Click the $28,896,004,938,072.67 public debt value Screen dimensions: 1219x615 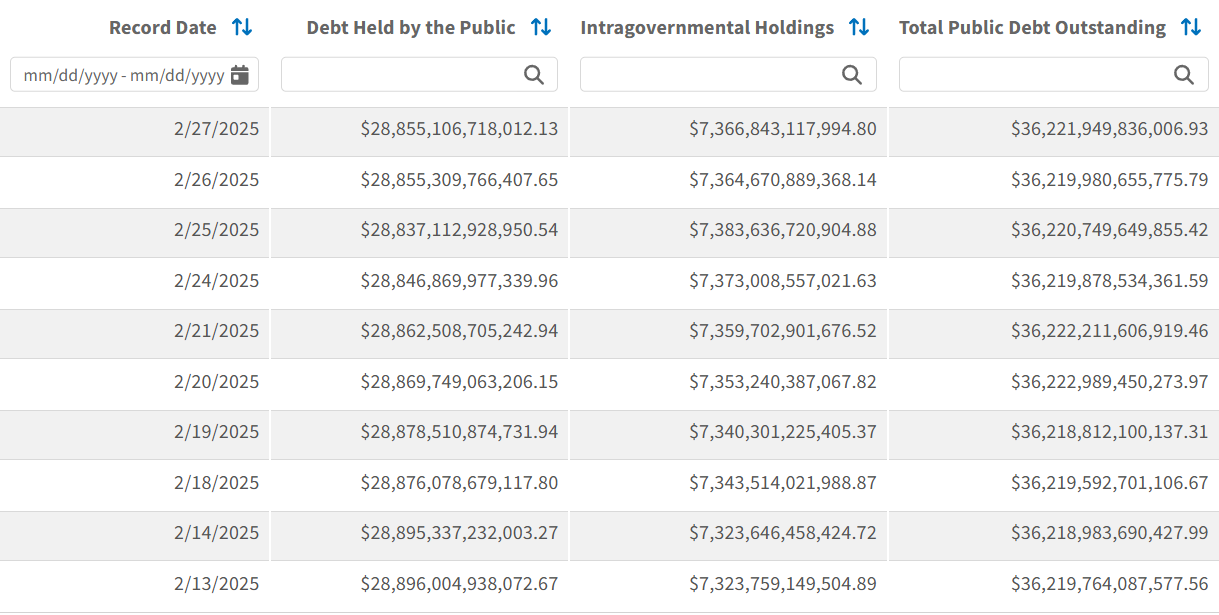[x=459, y=584]
